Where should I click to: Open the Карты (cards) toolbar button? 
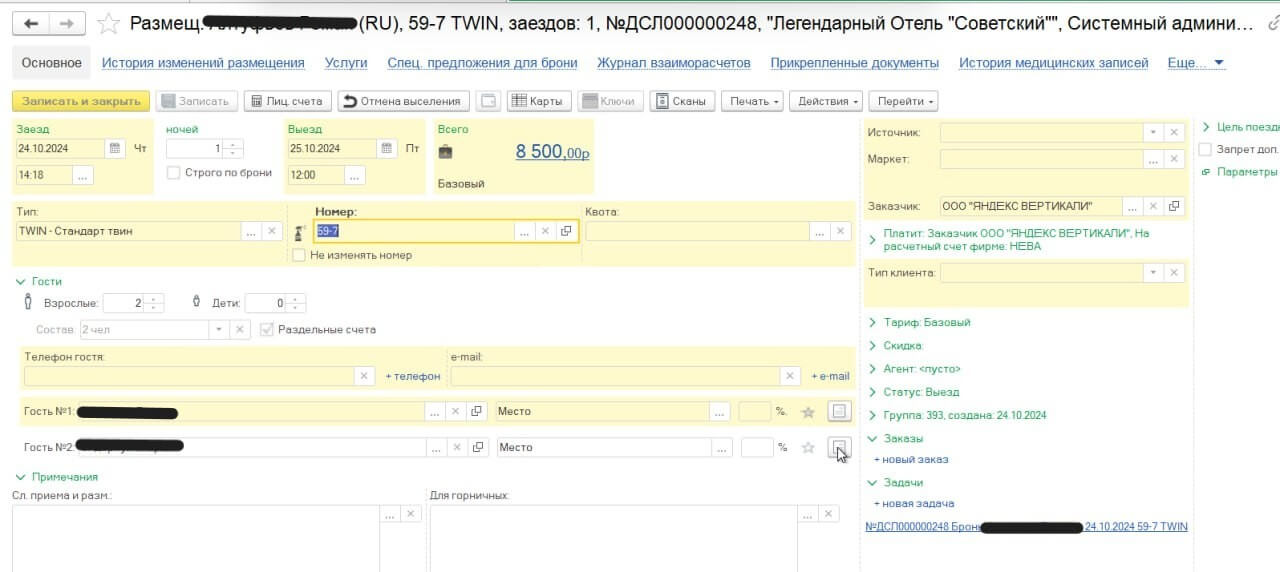(x=538, y=101)
